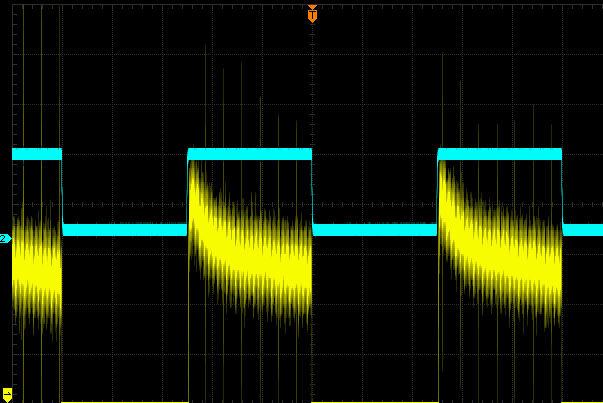Viewport: 603px width, 403px height.
Task: Click falling edge of rightmost cyan pulse
Action: 562,192
